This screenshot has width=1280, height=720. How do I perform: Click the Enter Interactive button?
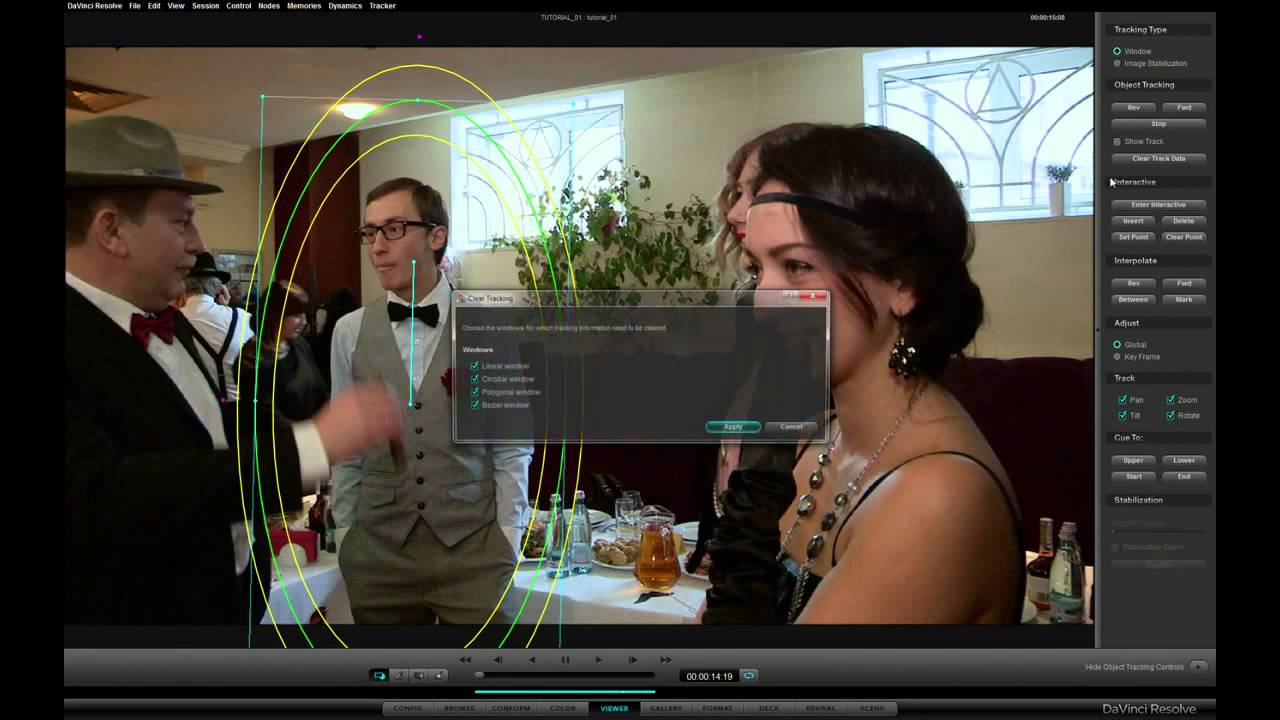(x=1159, y=205)
